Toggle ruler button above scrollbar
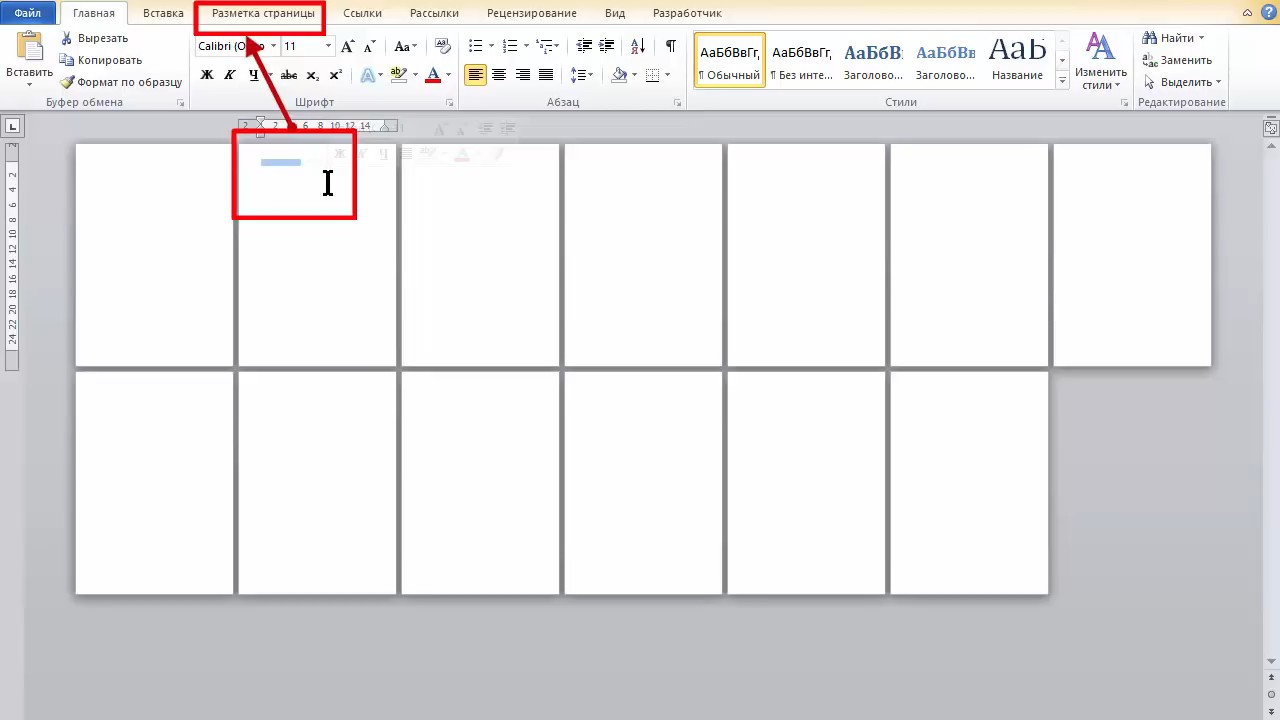 pyautogui.click(x=1271, y=128)
